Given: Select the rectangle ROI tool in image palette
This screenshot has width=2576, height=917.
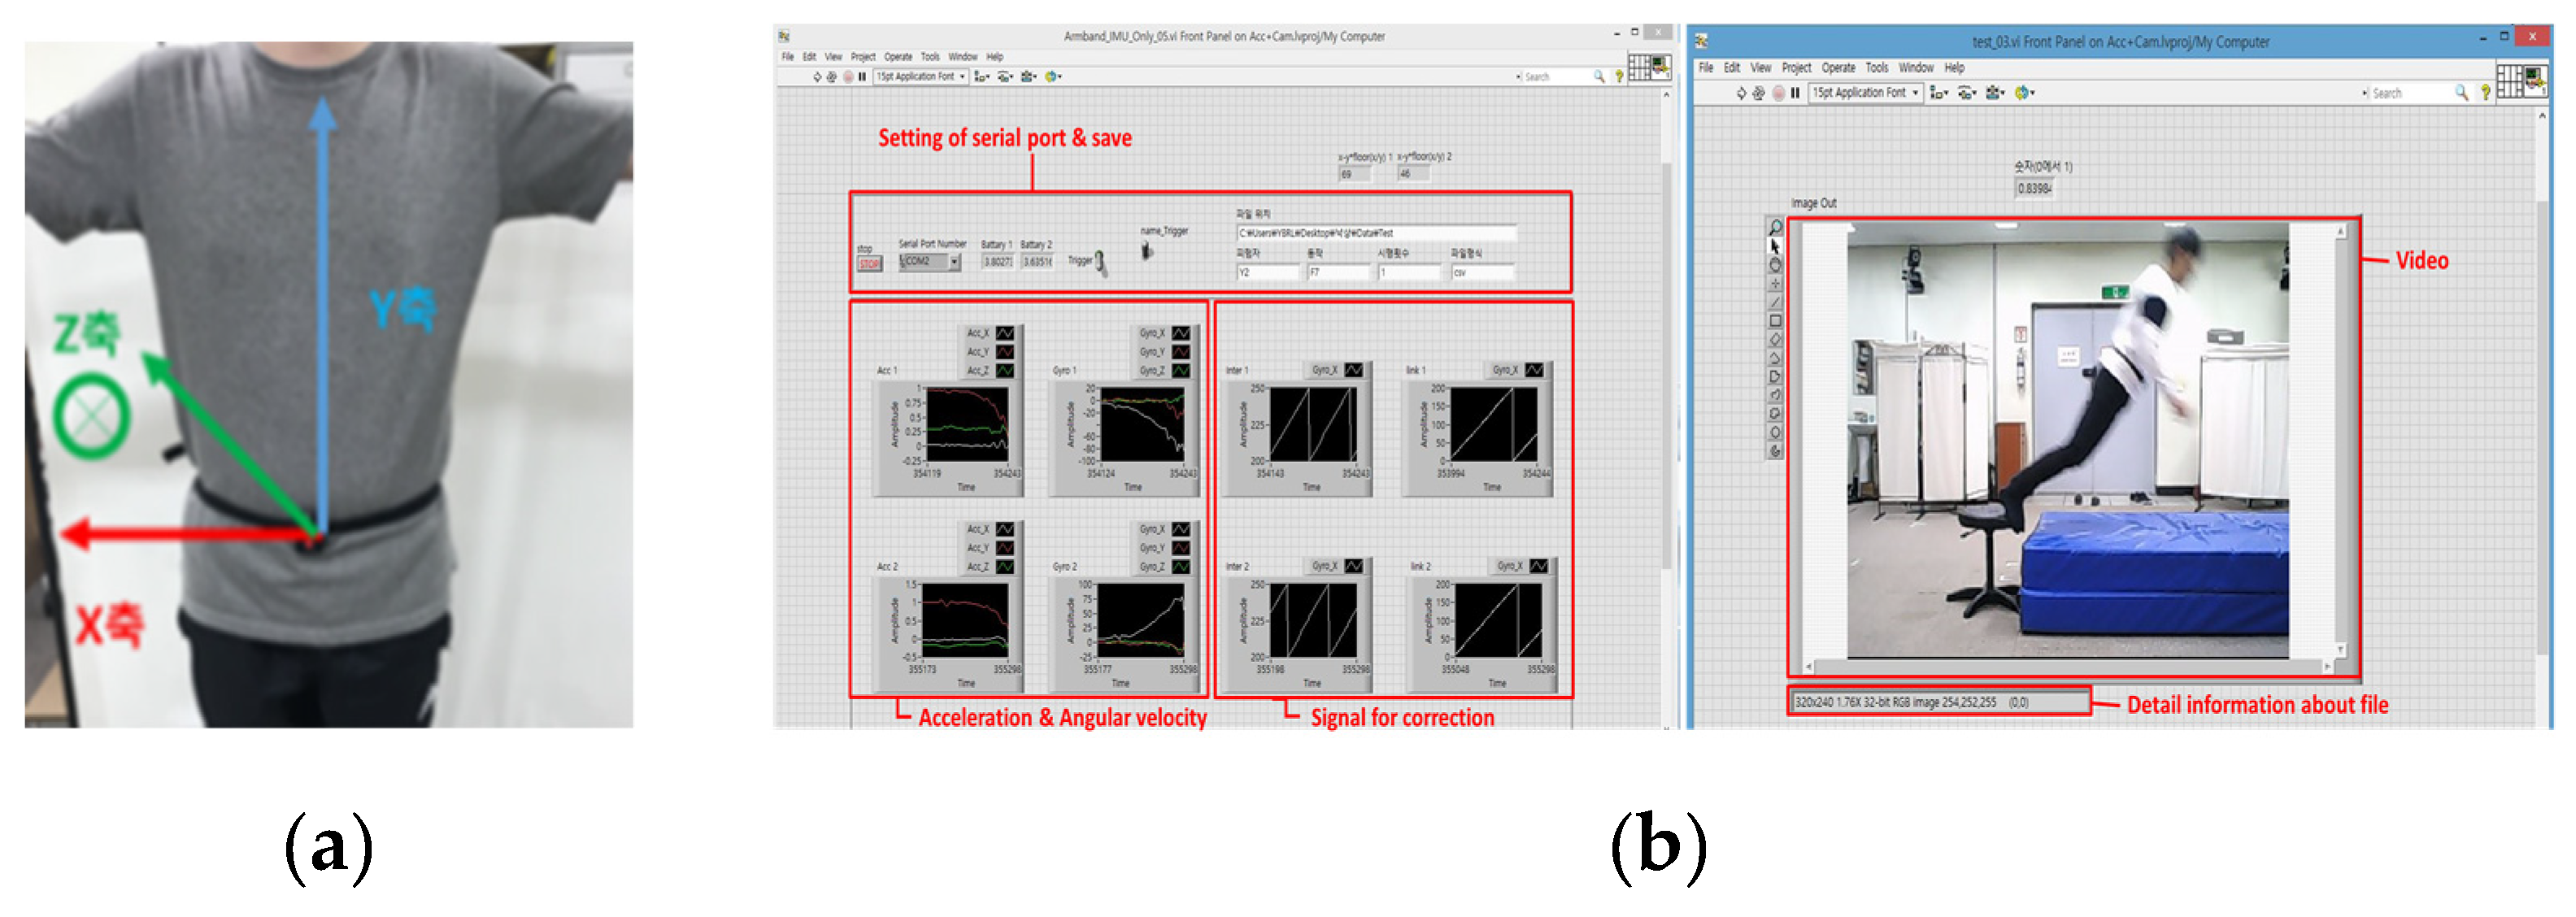Looking at the screenshot, I should [x=1775, y=322].
